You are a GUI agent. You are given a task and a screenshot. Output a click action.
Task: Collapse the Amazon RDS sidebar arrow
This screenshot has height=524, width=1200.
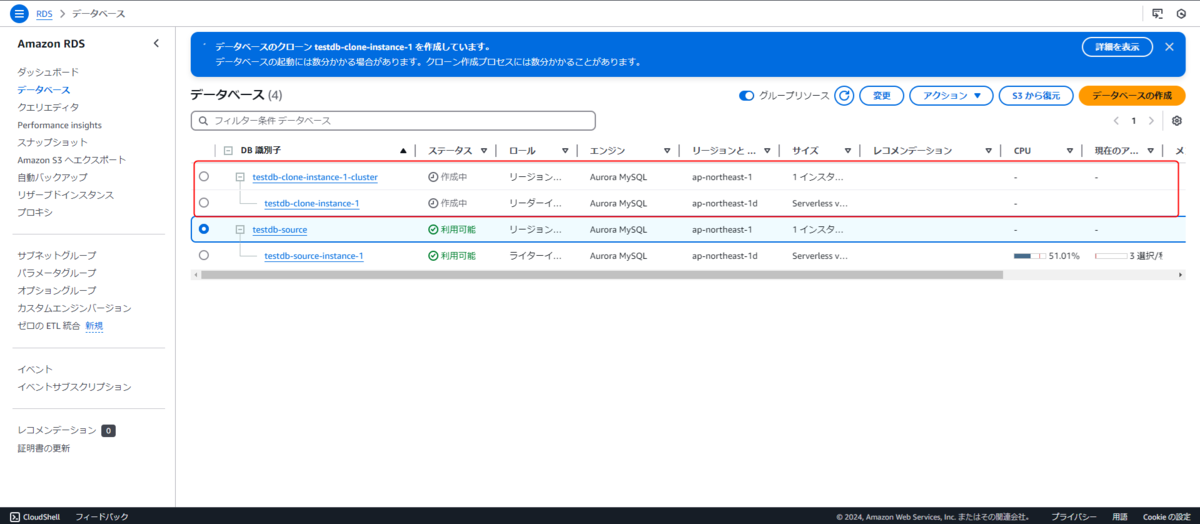(x=156, y=43)
